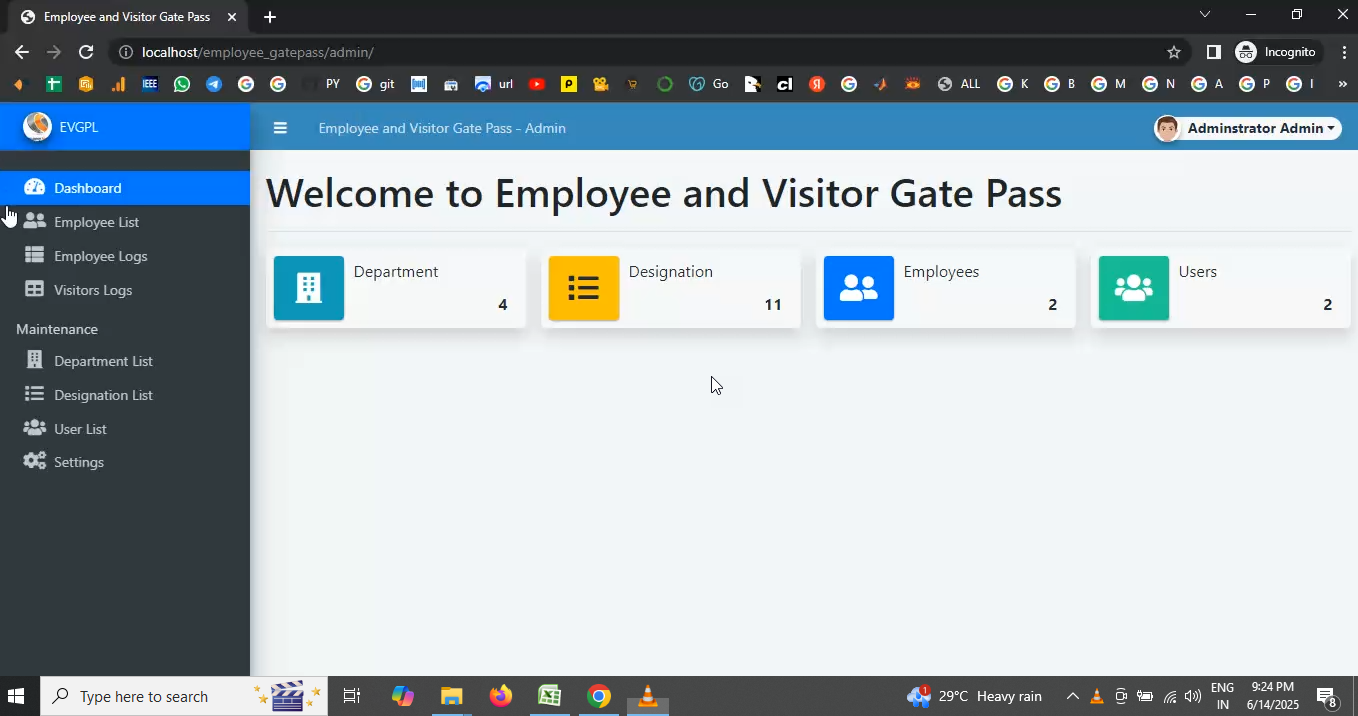Click the administrator avatar image
This screenshot has width=1358, height=716.
pos(1166,128)
